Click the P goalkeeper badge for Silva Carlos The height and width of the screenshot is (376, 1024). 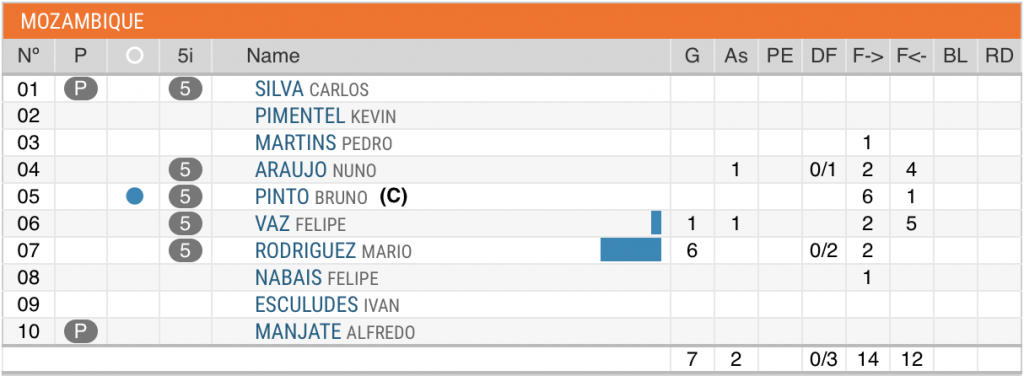81,89
